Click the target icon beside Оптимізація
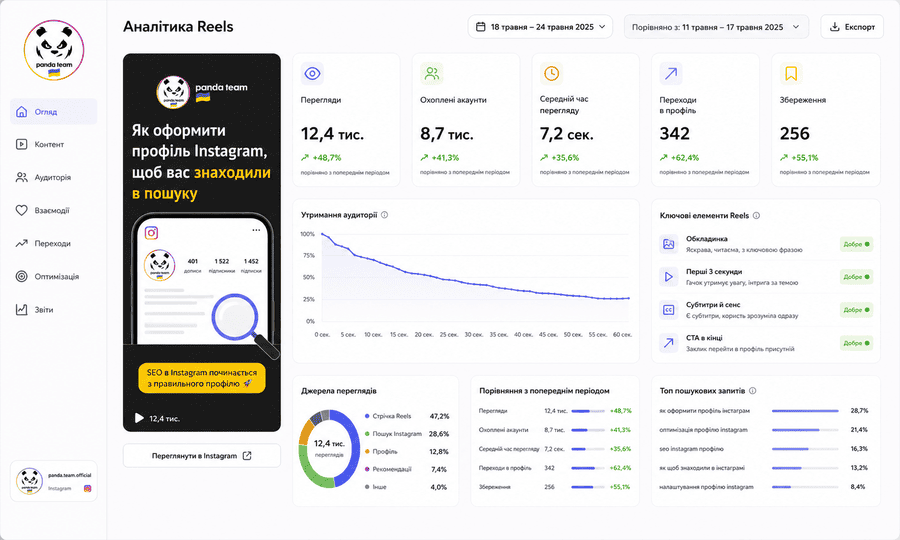Image resolution: width=900 pixels, height=540 pixels. [x=21, y=277]
